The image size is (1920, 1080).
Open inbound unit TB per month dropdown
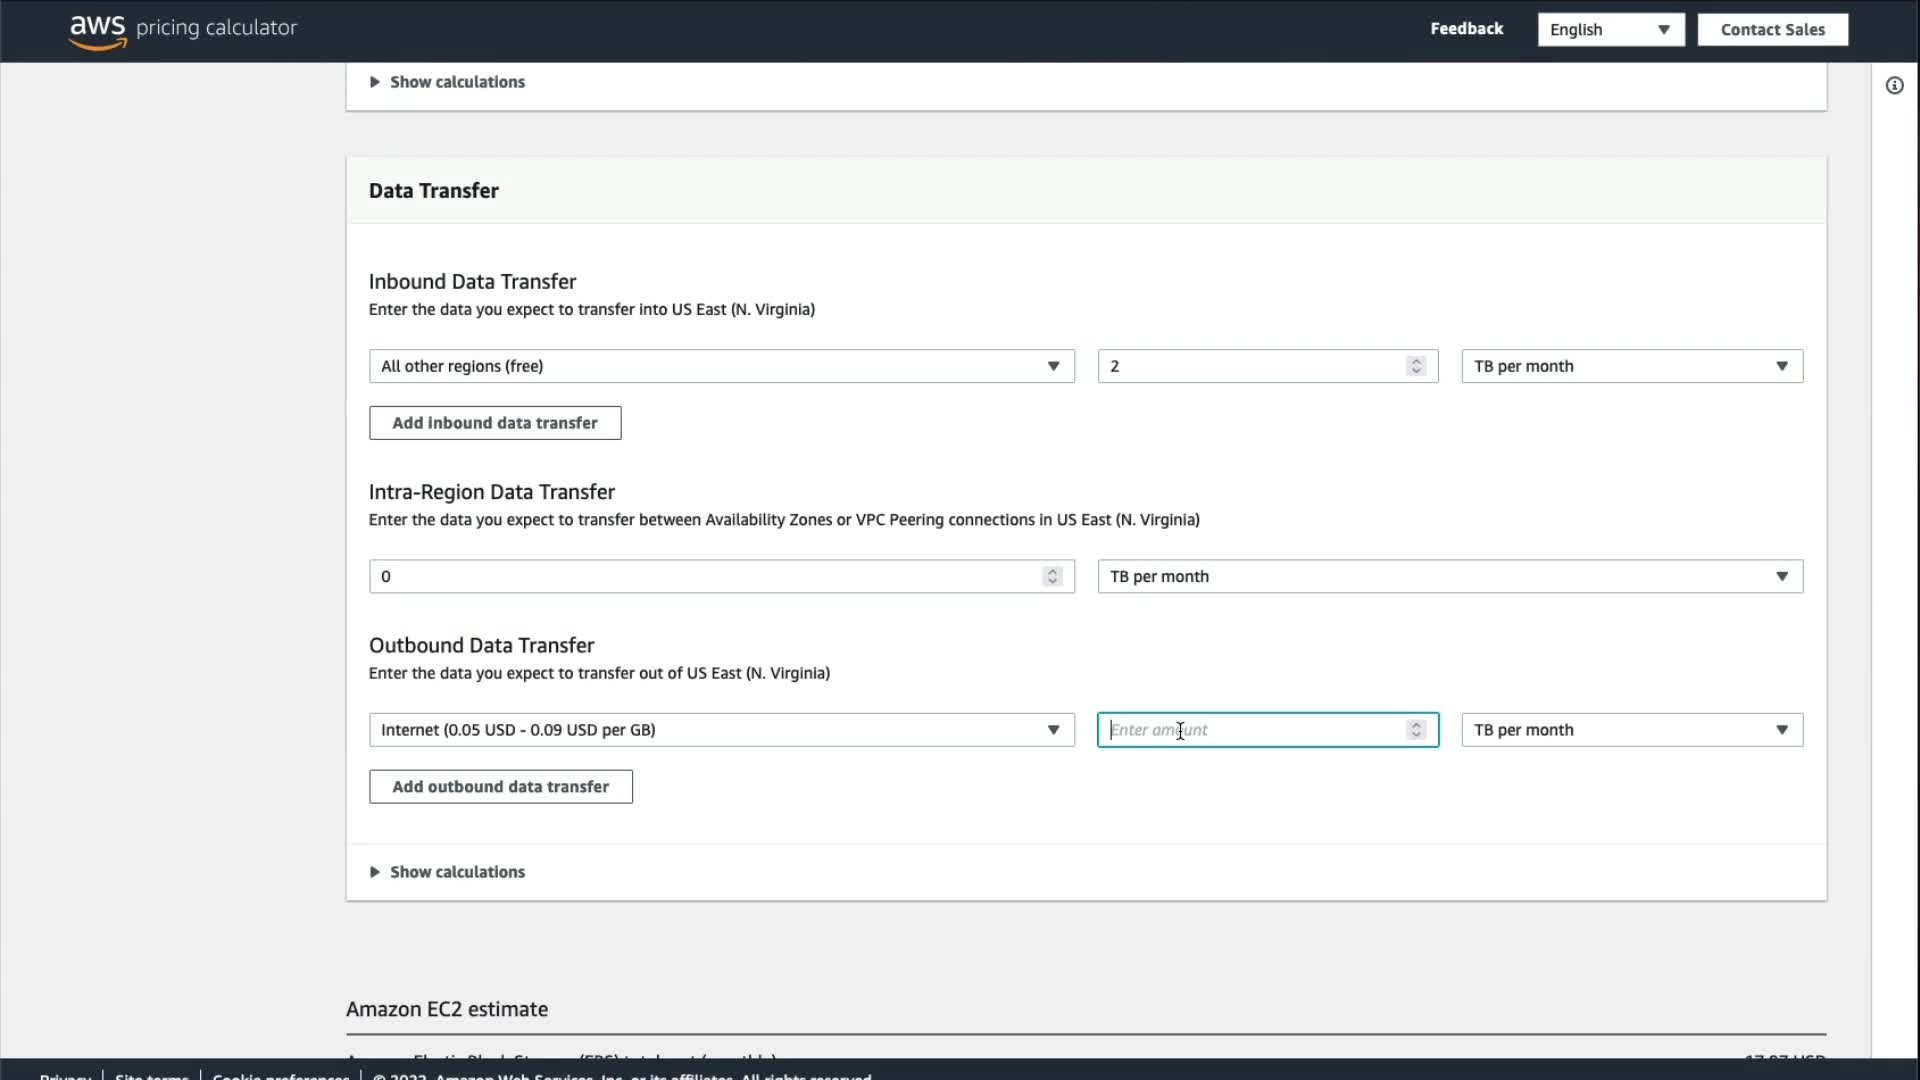pos(1631,366)
